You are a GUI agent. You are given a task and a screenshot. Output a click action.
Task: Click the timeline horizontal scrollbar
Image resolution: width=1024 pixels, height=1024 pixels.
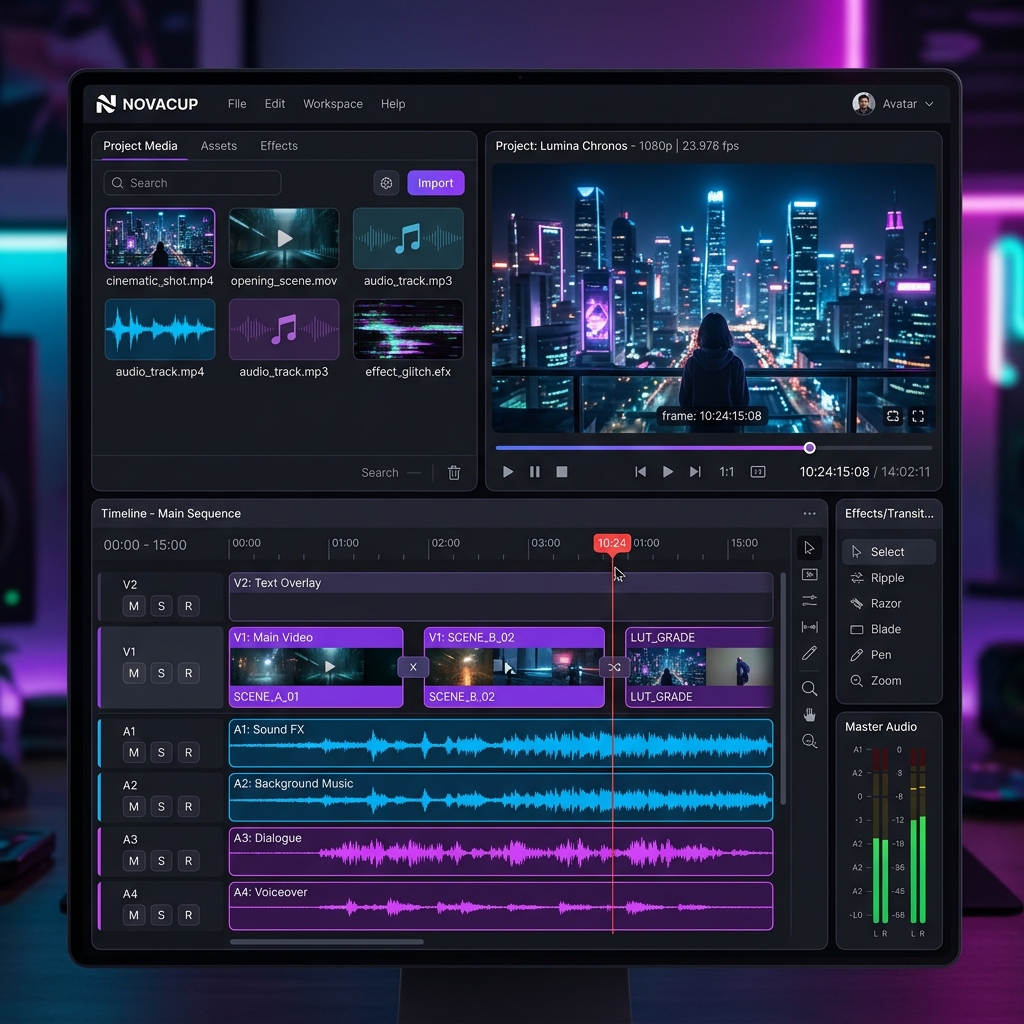click(327, 942)
